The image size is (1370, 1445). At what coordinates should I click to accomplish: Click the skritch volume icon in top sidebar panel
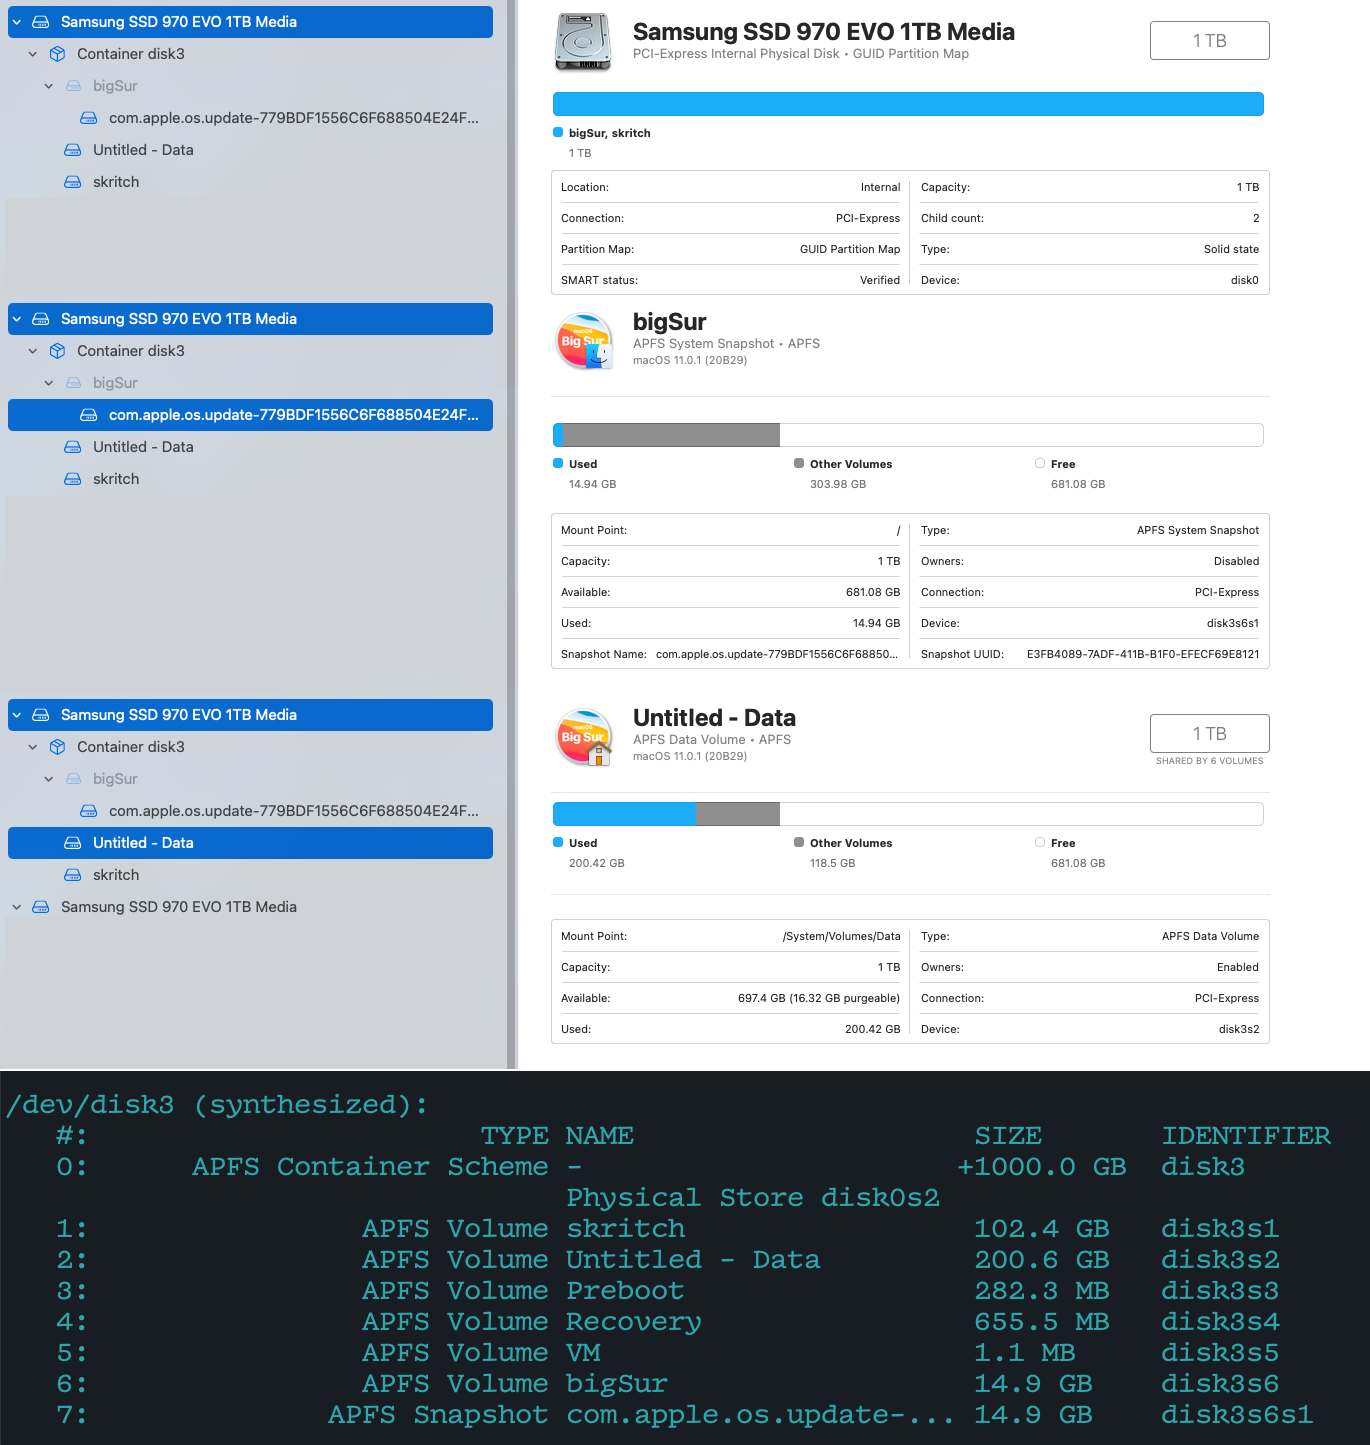tap(73, 182)
